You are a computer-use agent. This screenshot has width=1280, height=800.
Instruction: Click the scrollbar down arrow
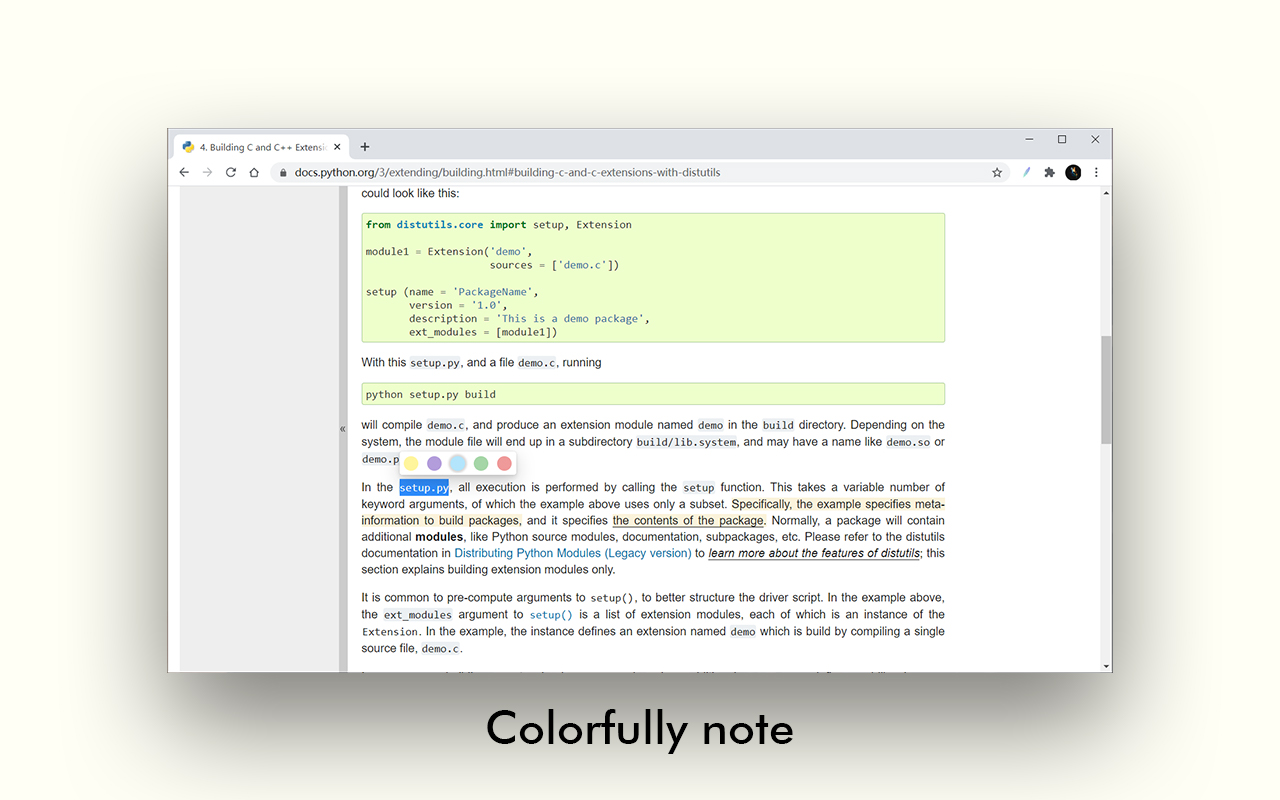tap(1104, 665)
